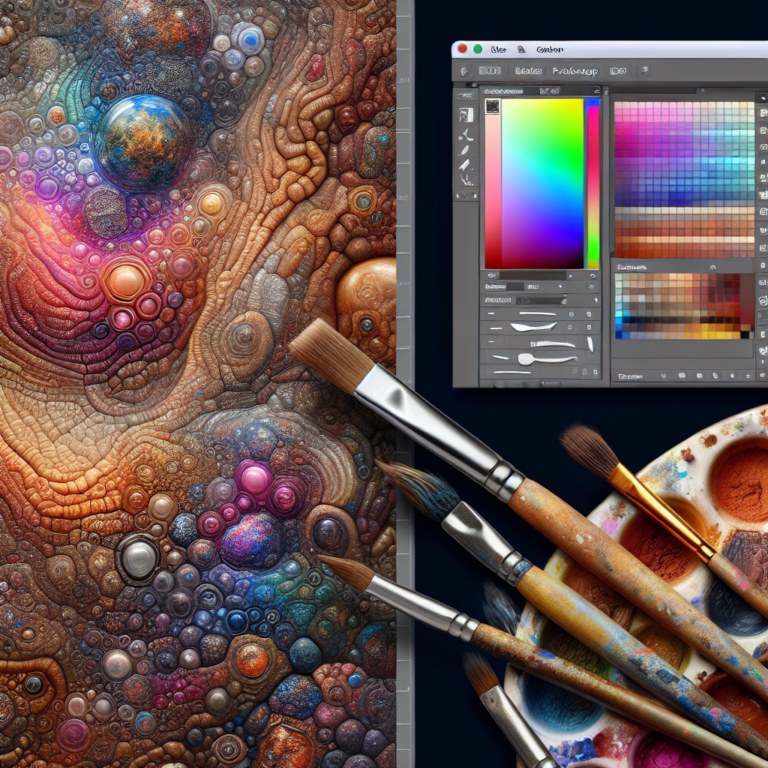Pick a color in the large spectrum field

tap(542, 183)
